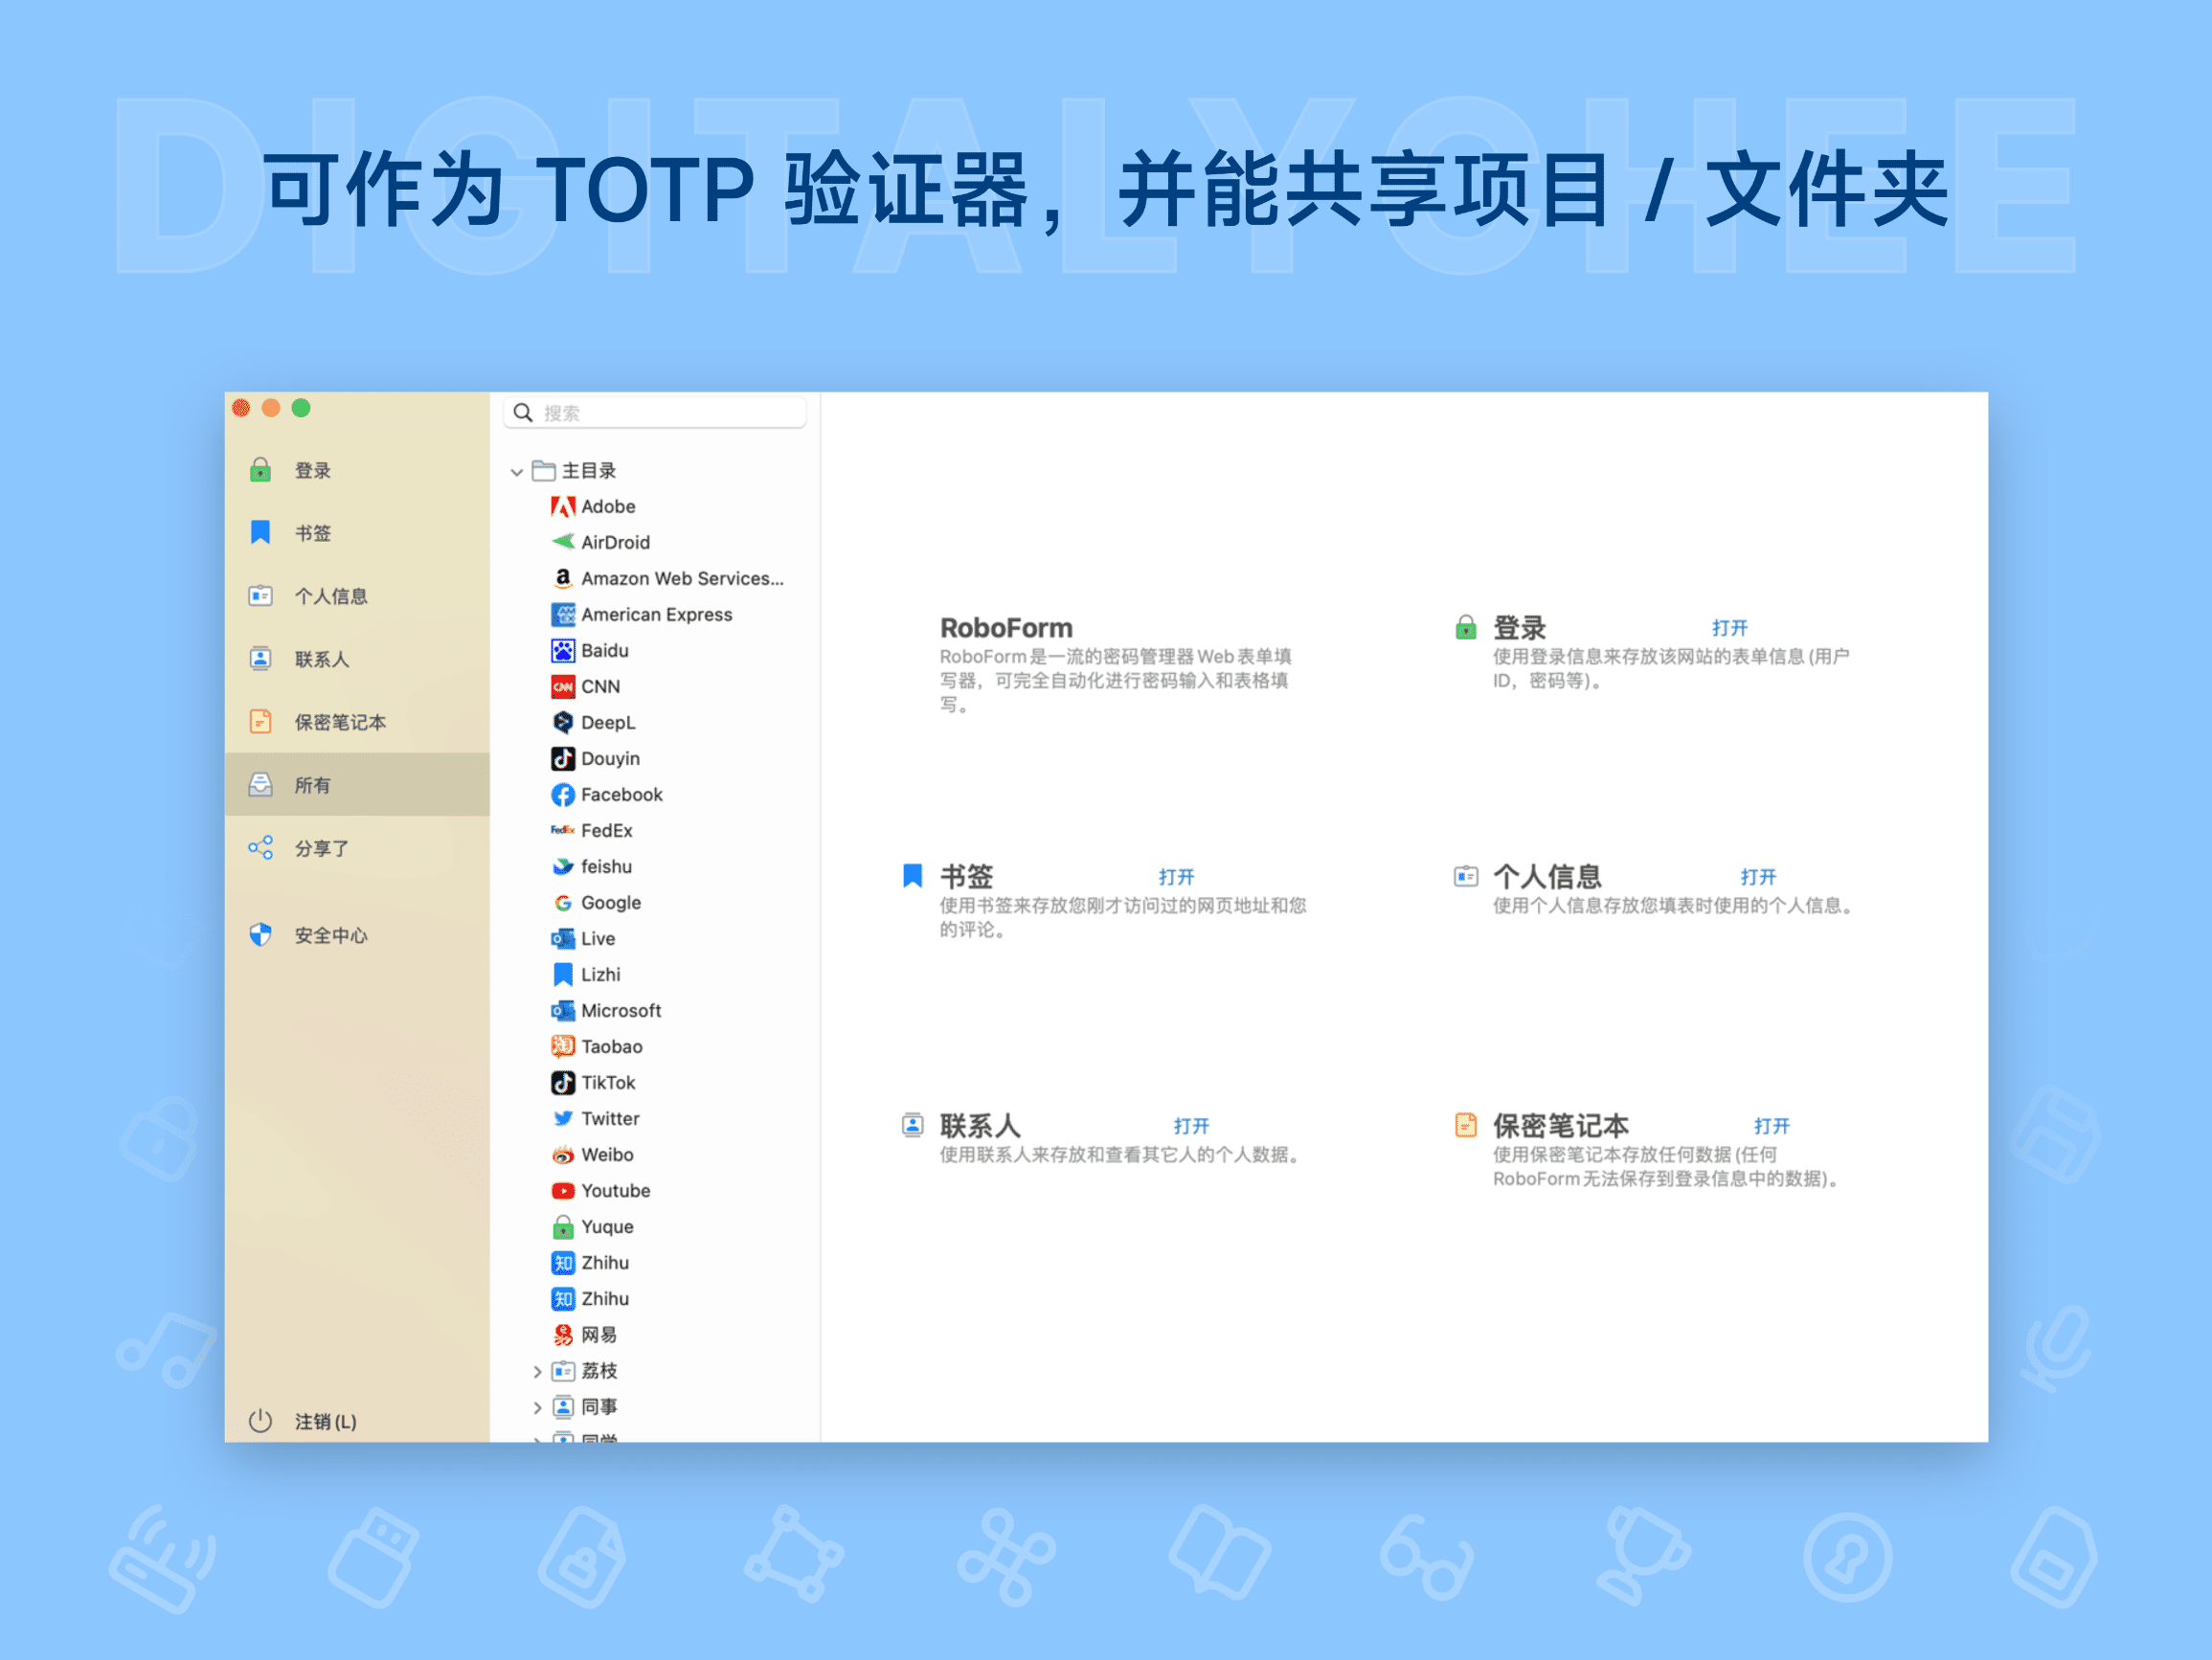Open 保密笔记本 safenotes from the sidebar
The height and width of the screenshot is (1660, 2212).
point(261,721)
